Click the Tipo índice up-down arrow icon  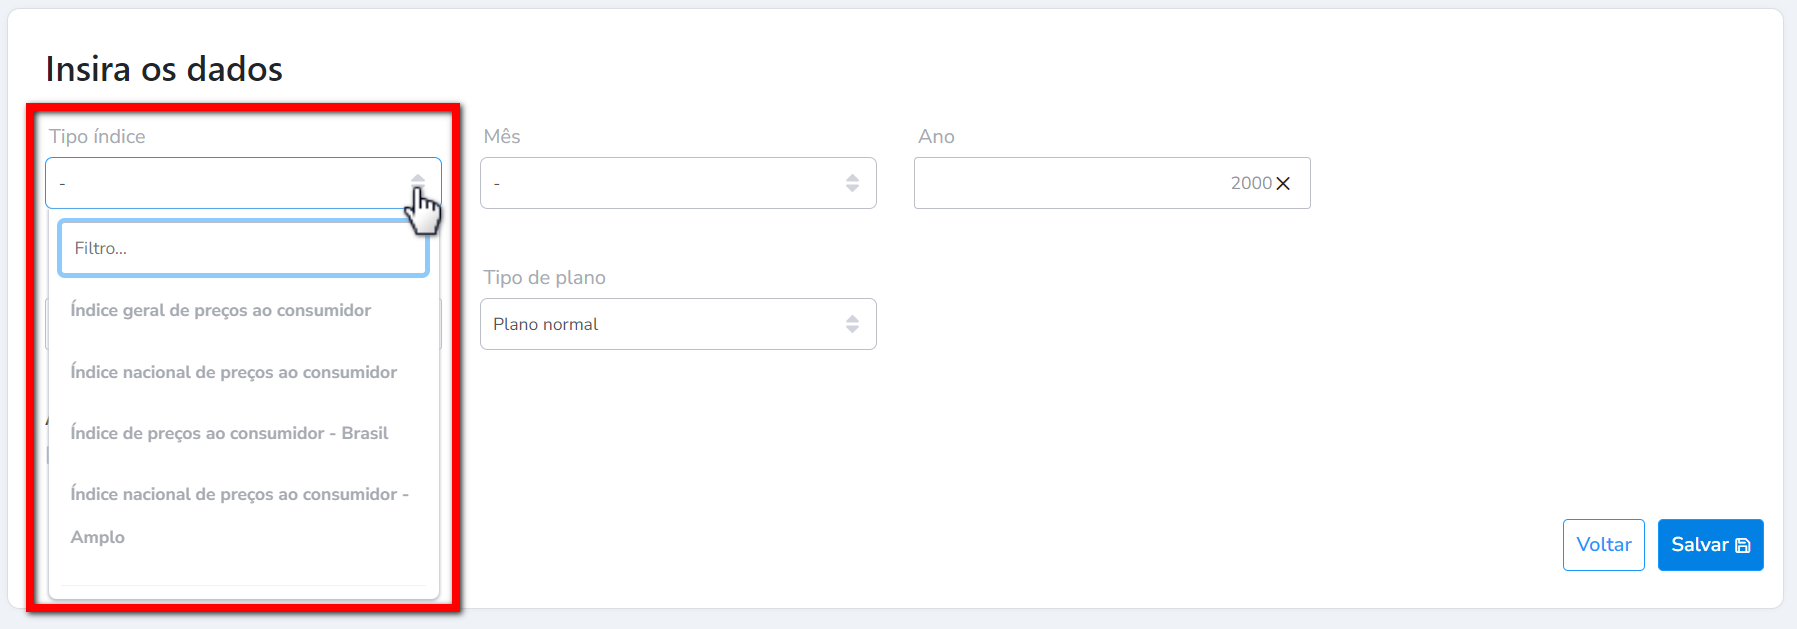(418, 183)
